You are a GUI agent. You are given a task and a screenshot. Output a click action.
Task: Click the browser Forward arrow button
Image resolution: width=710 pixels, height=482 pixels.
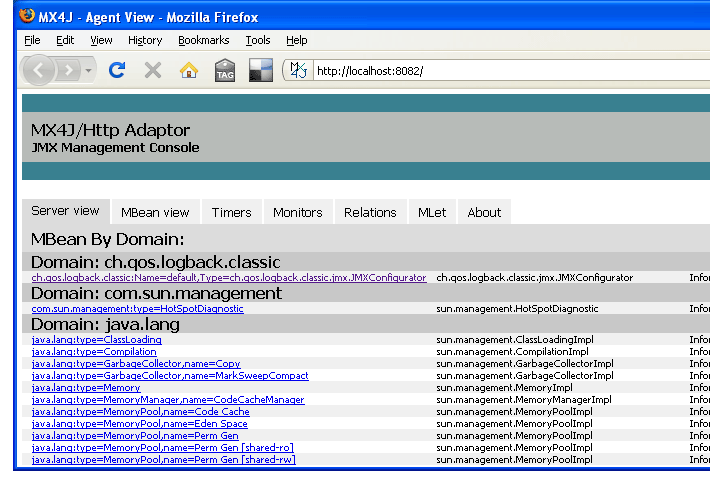69,70
